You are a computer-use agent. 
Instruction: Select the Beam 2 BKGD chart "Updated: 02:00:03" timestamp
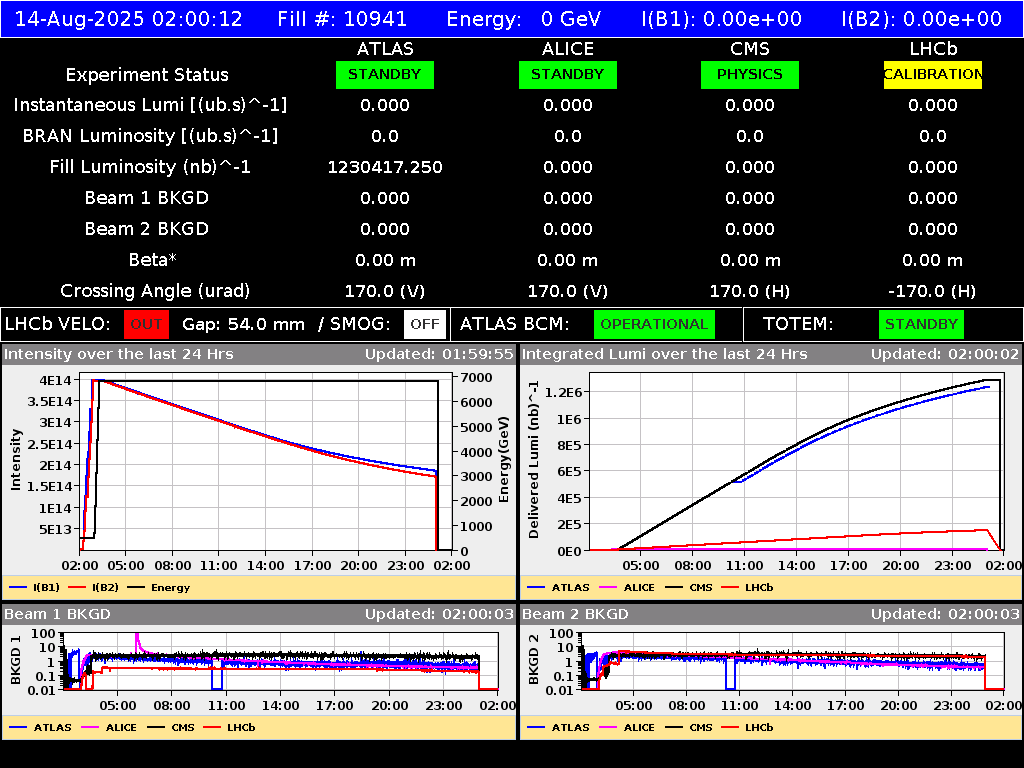945,615
